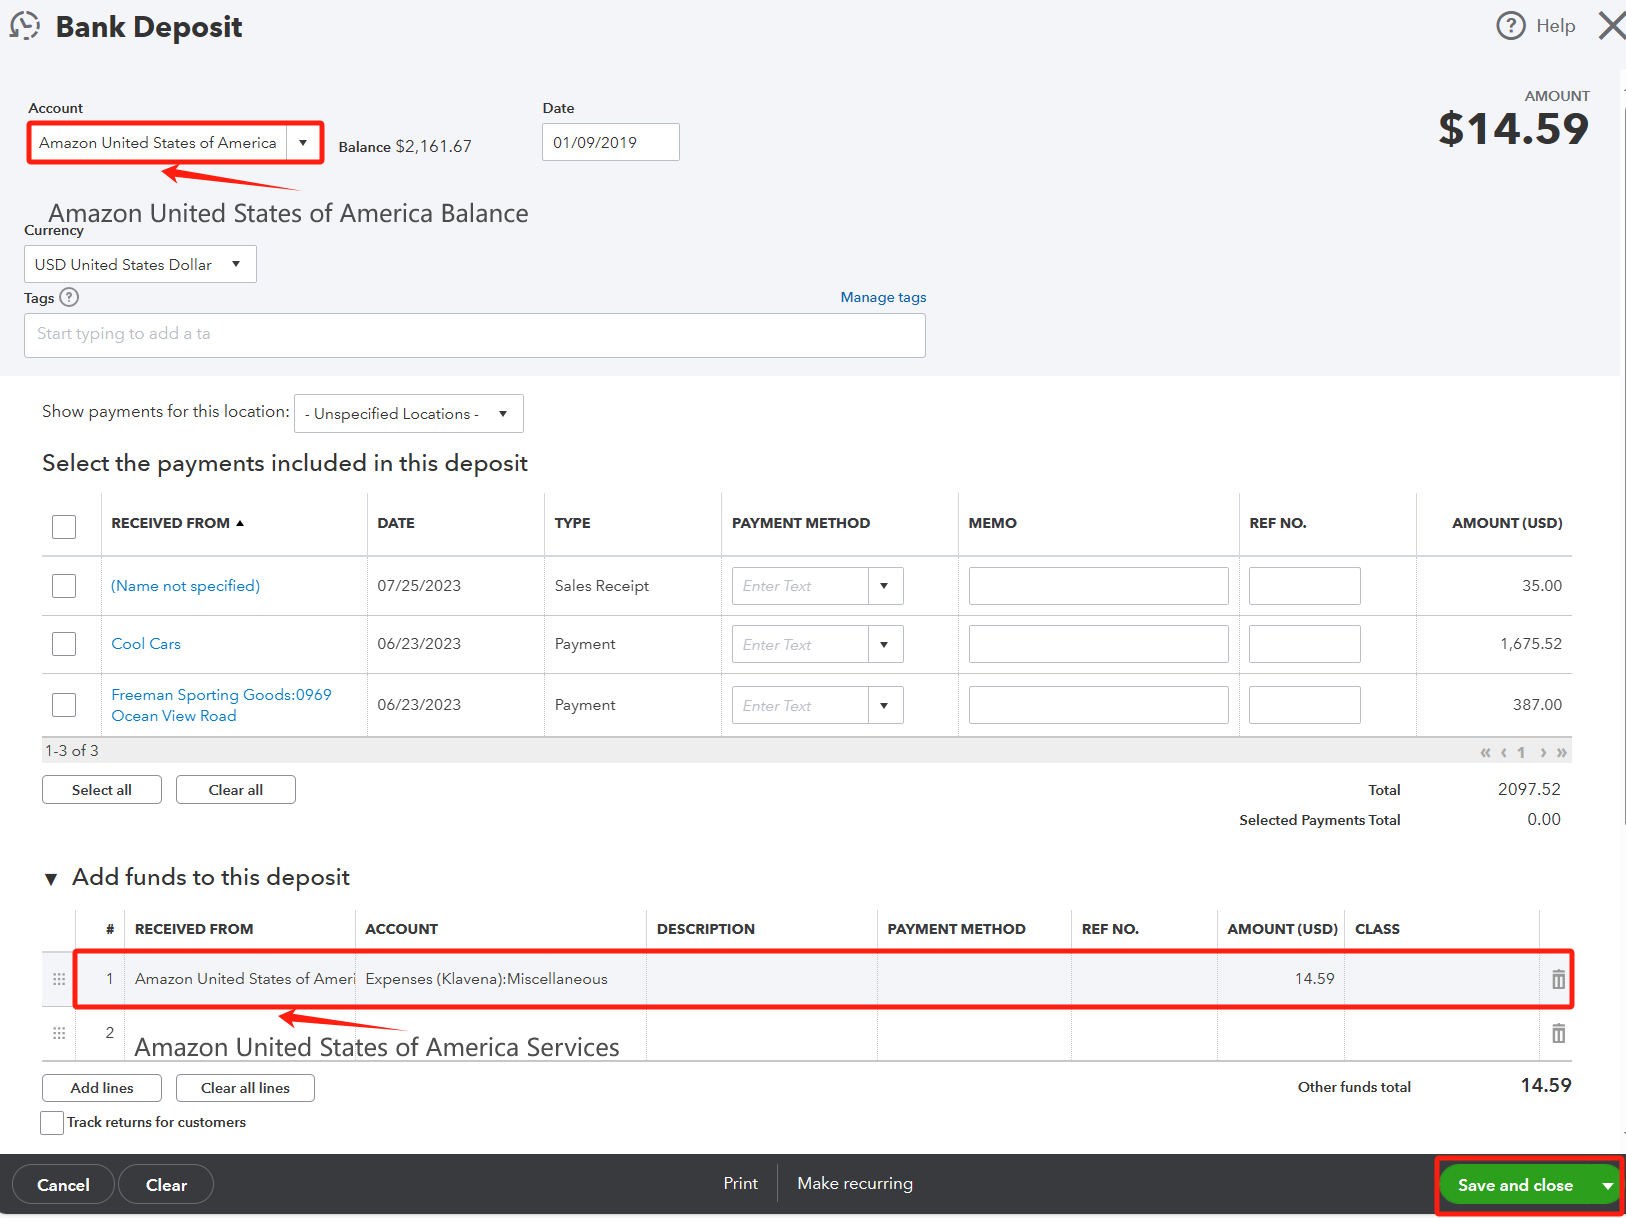Check the Cool Cars payment row
1626x1218 pixels.
click(x=64, y=644)
